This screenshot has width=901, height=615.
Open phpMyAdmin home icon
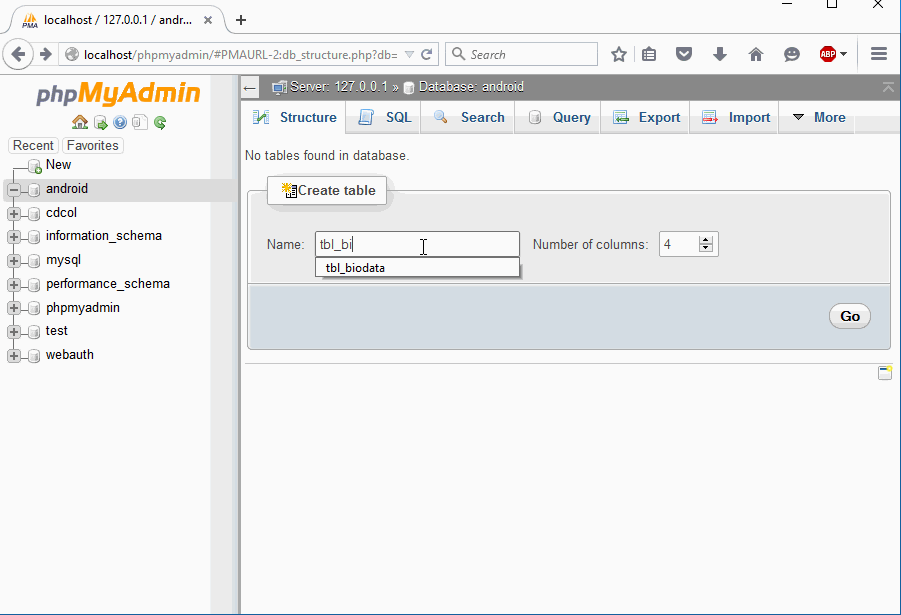80,122
